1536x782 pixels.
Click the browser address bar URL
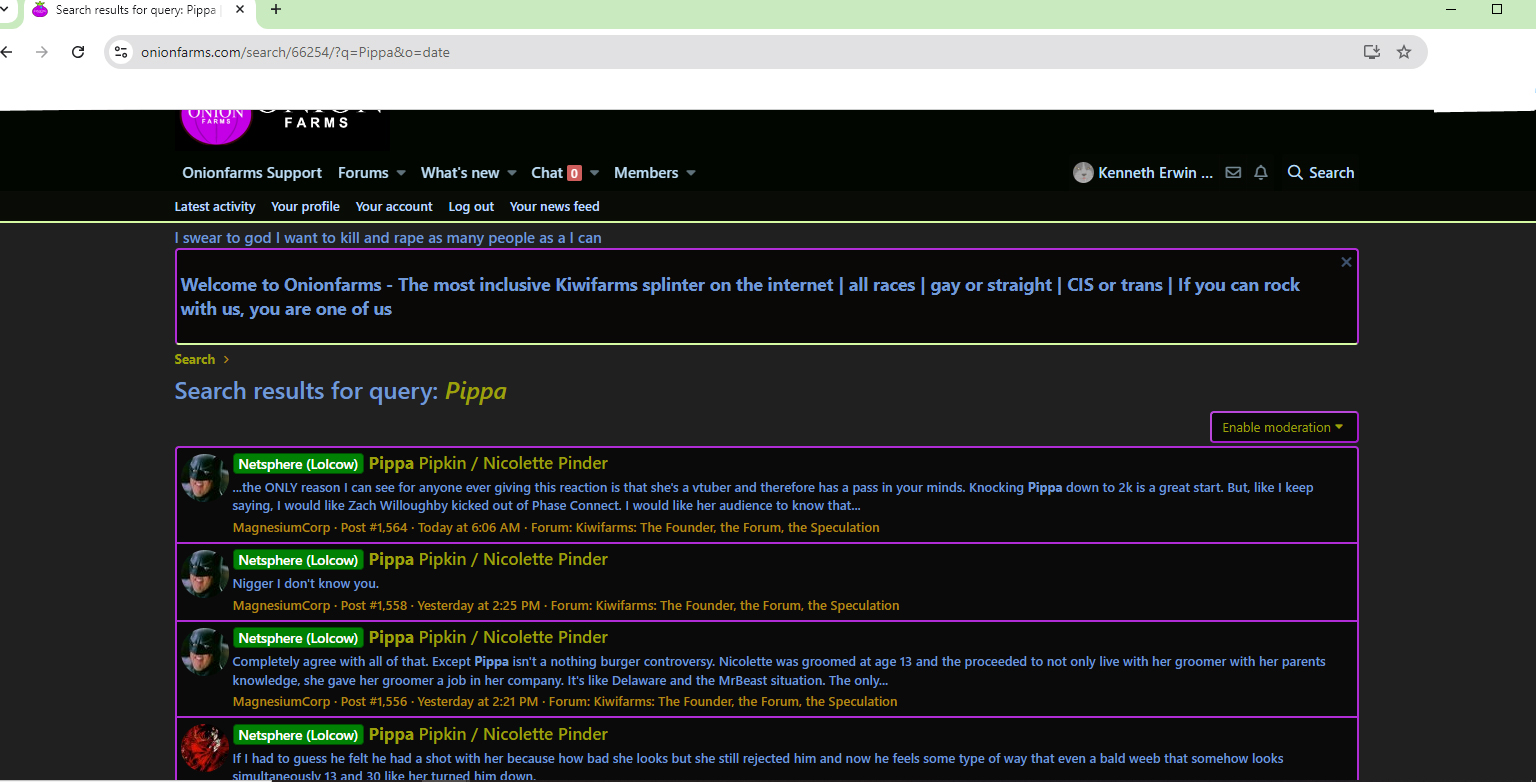[x=295, y=52]
